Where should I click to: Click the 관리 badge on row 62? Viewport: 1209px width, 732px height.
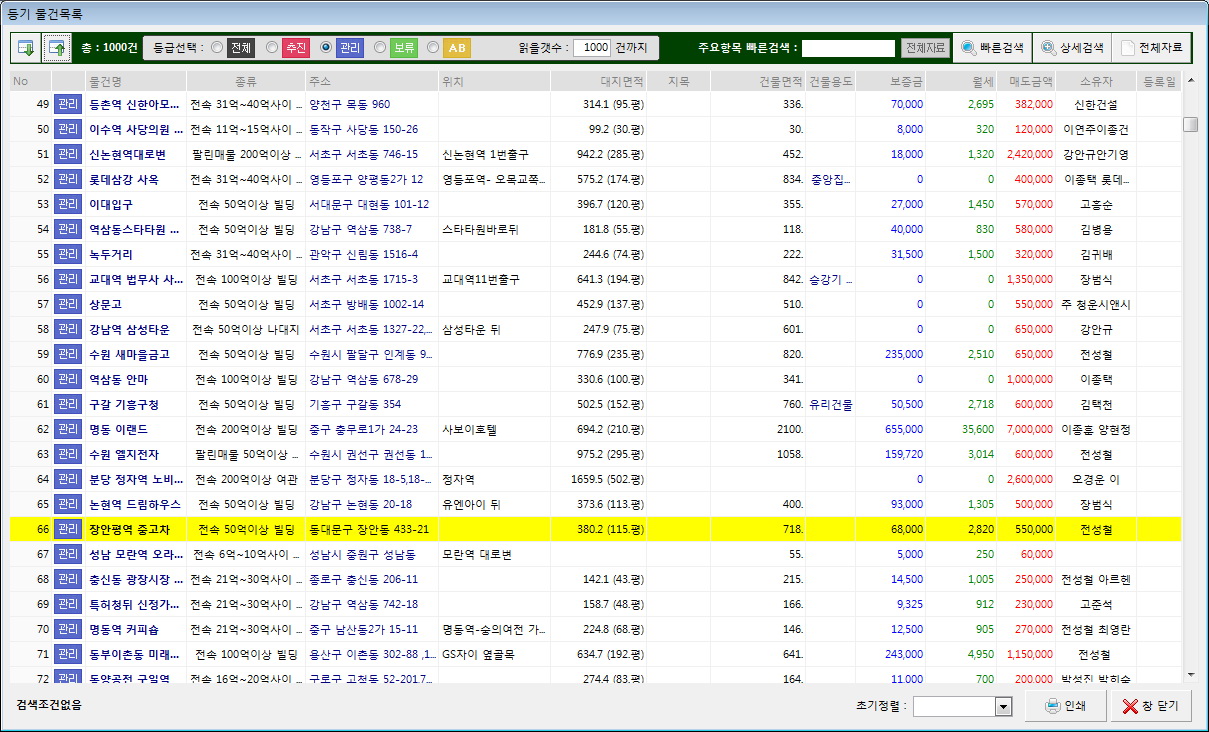point(67,429)
